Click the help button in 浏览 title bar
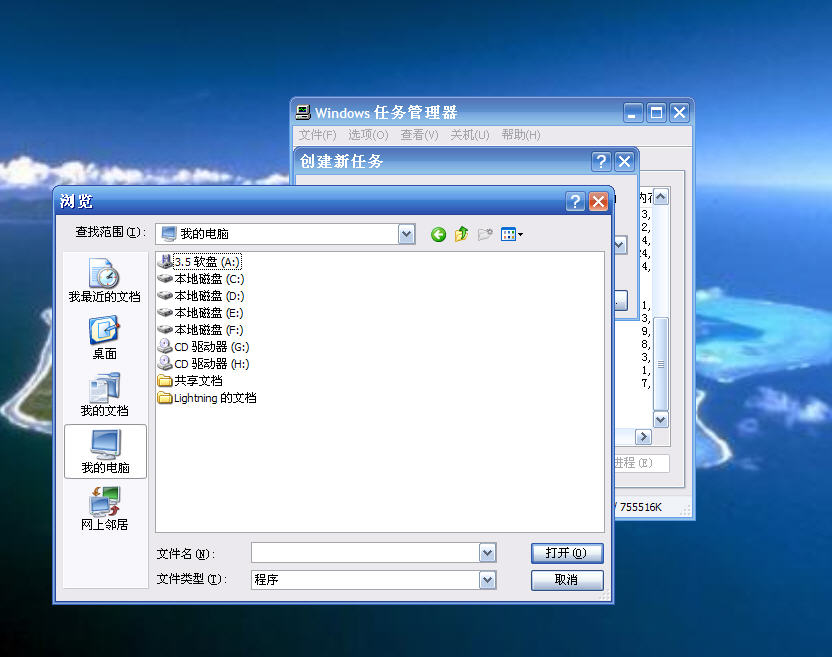The height and width of the screenshot is (657, 832). point(575,201)
